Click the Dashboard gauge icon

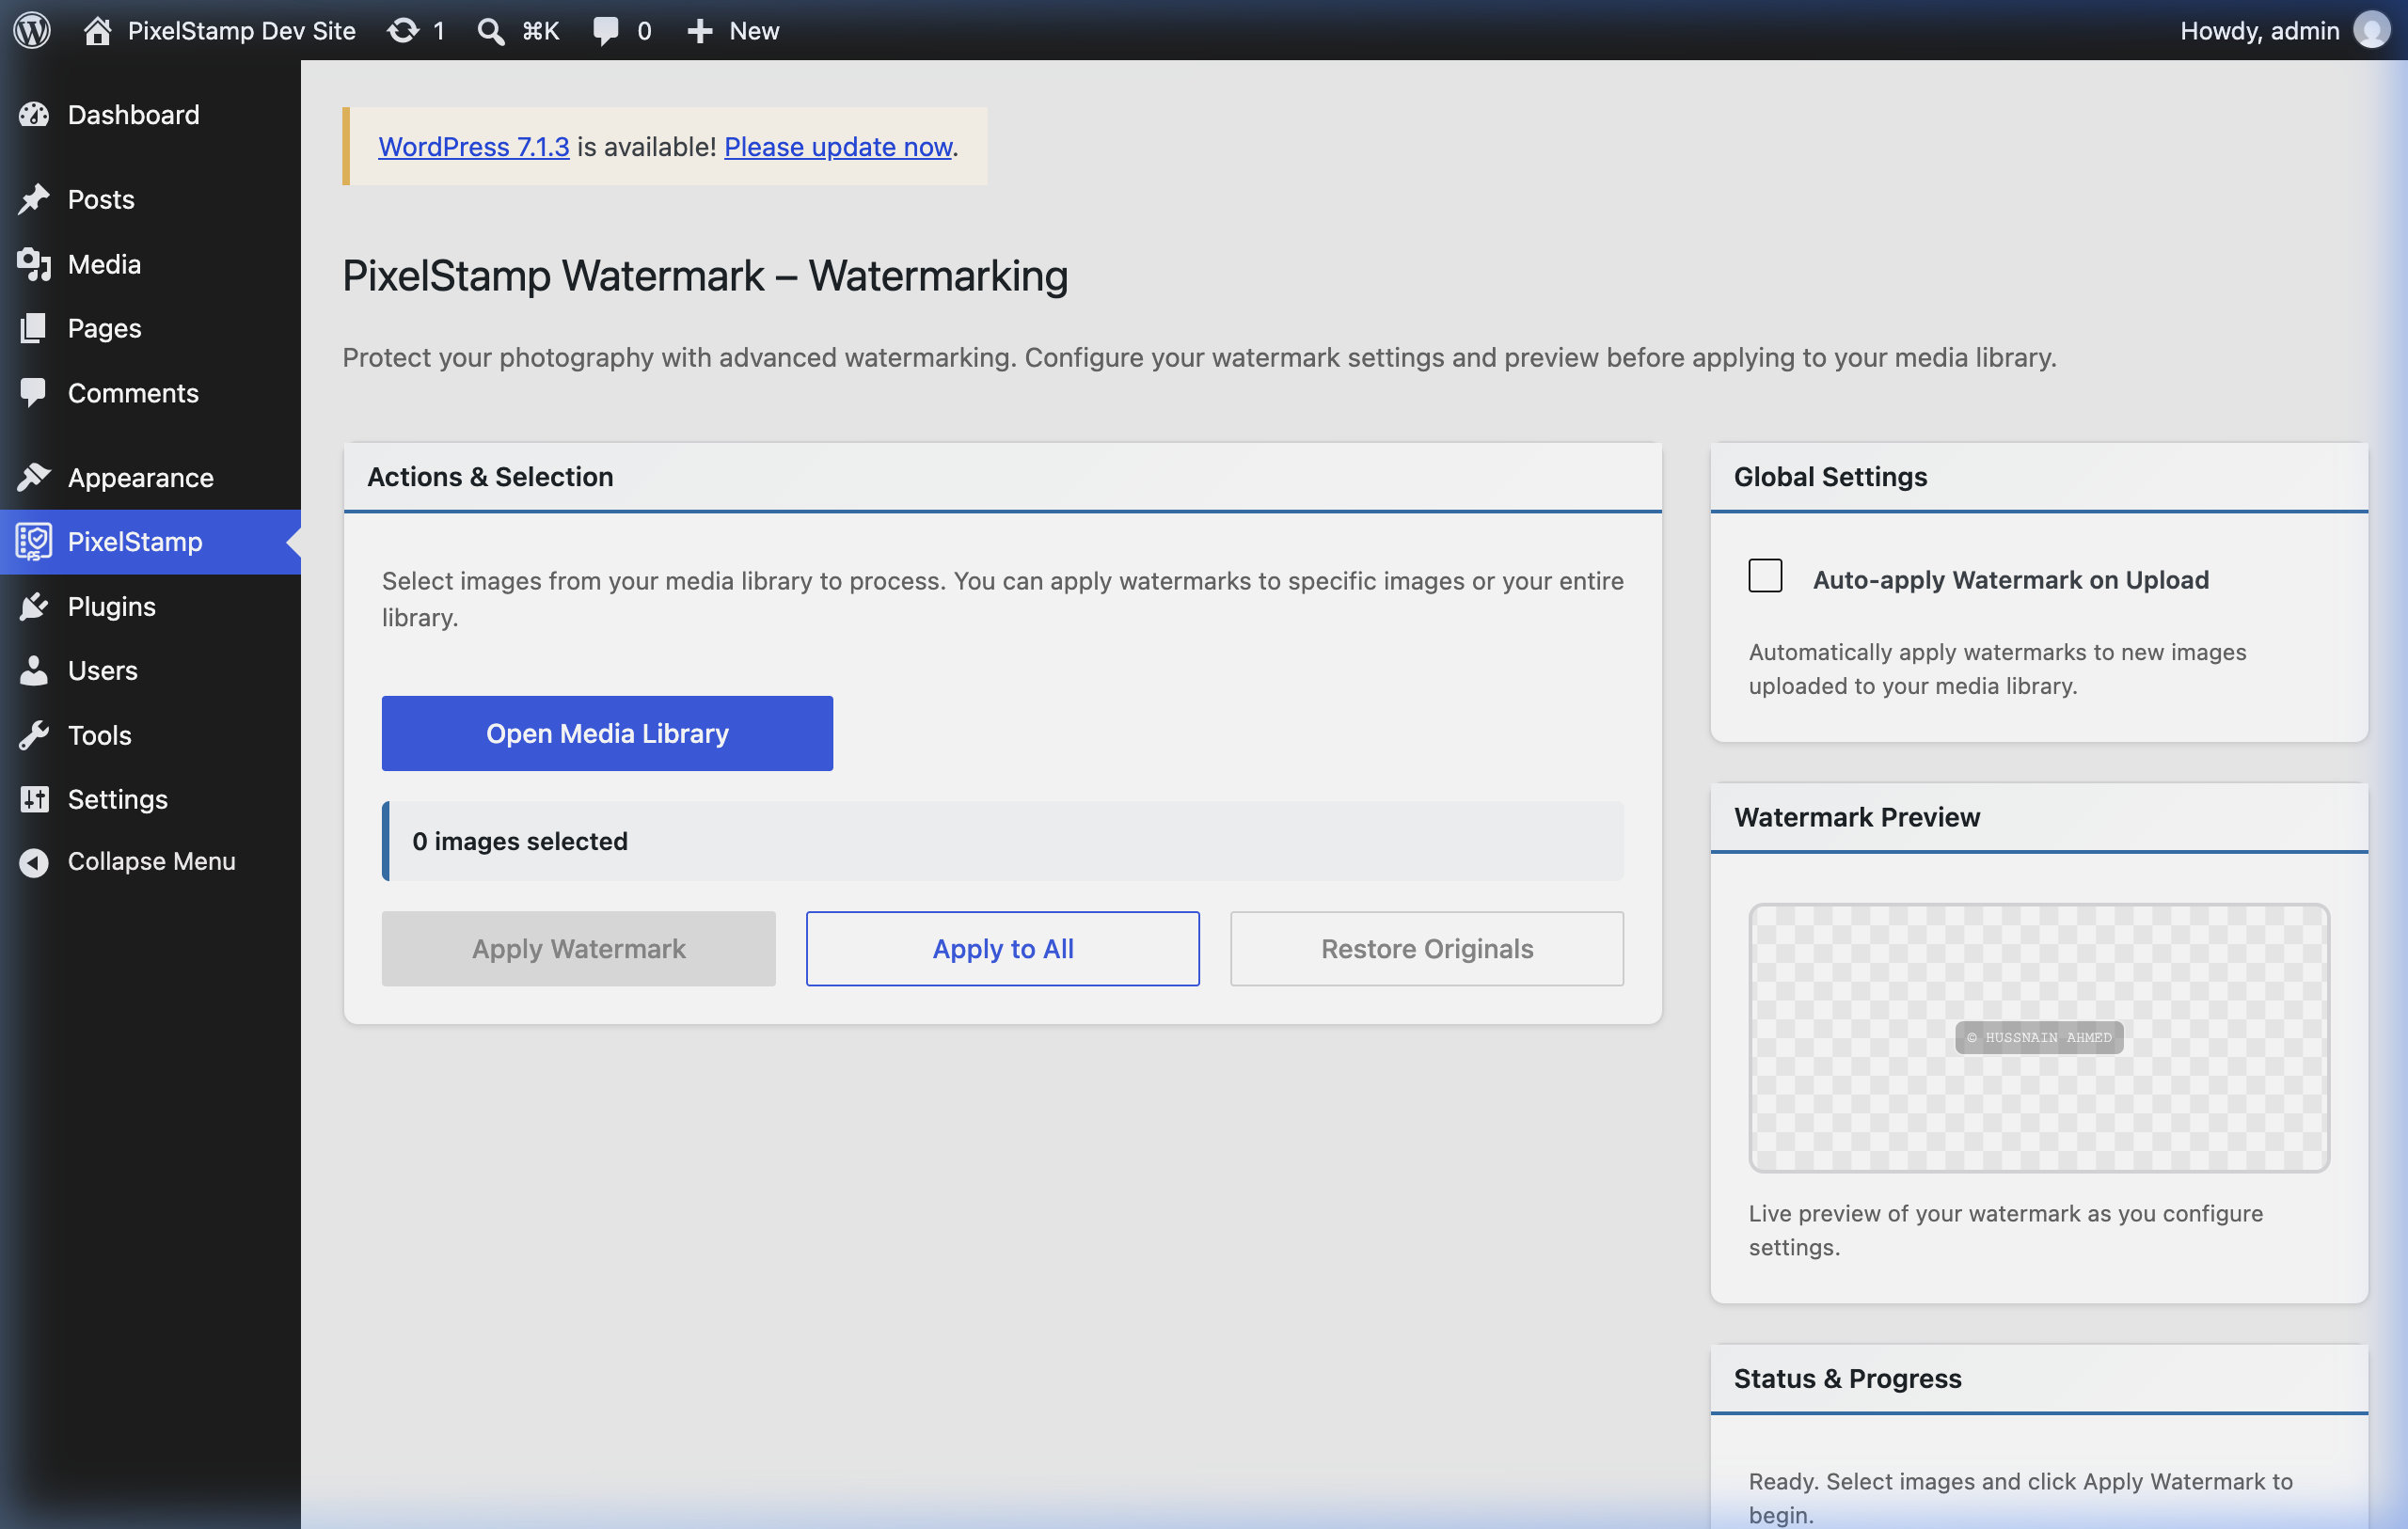pyautogui.click(x=34, y=115)
